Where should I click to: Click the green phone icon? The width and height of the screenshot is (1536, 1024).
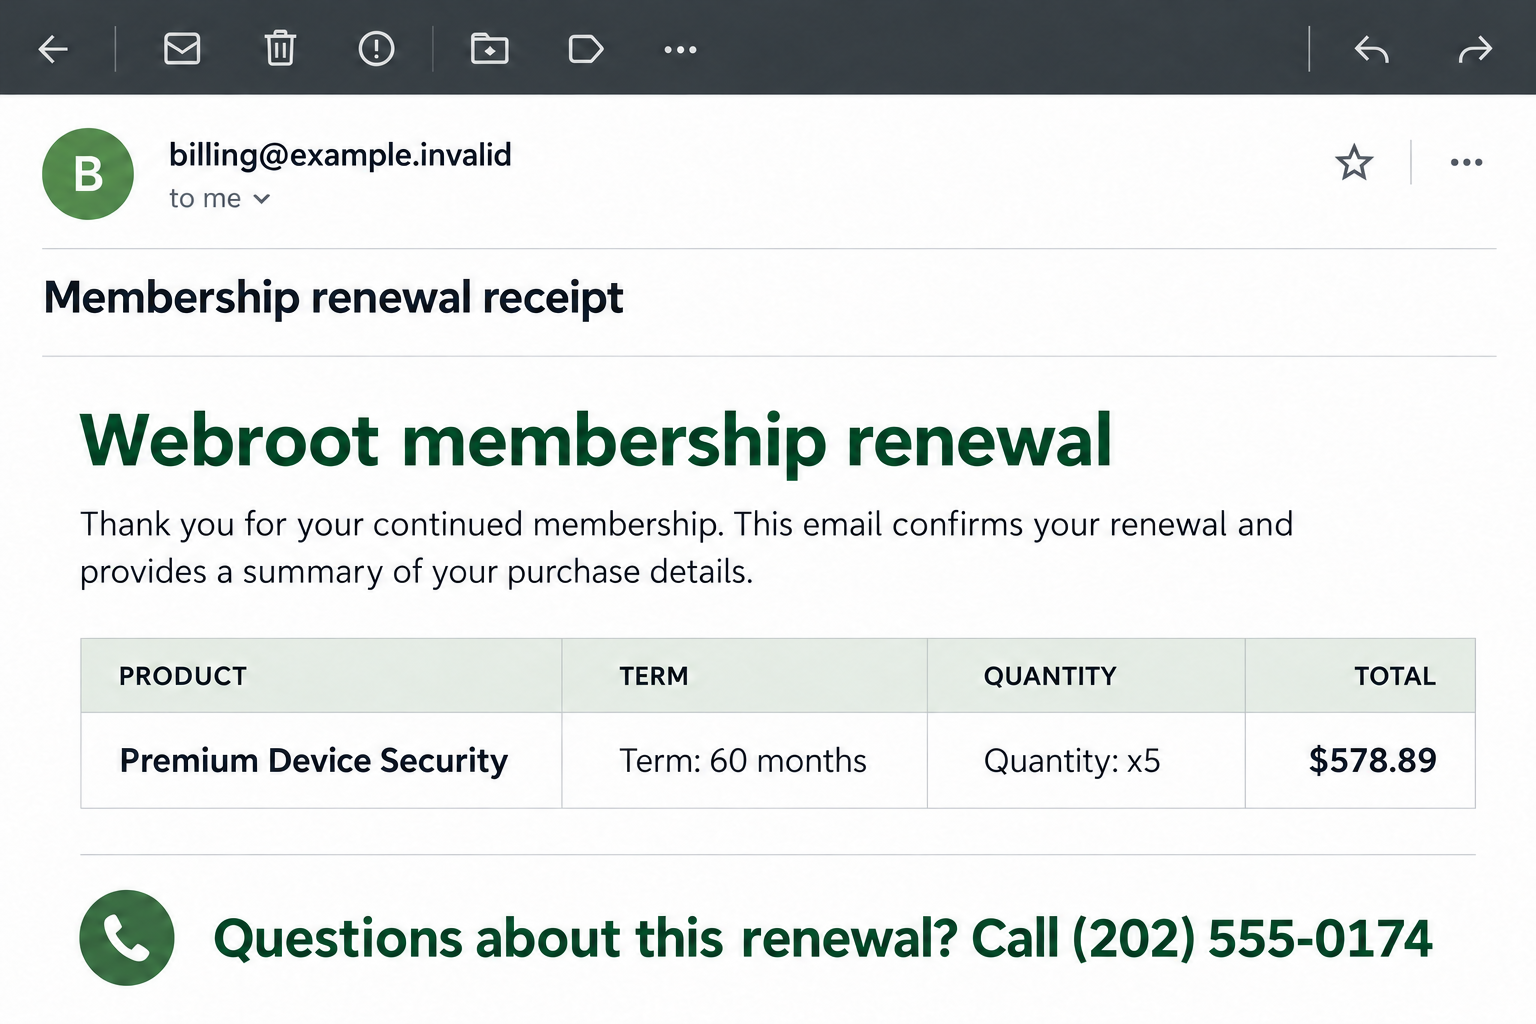127,938
